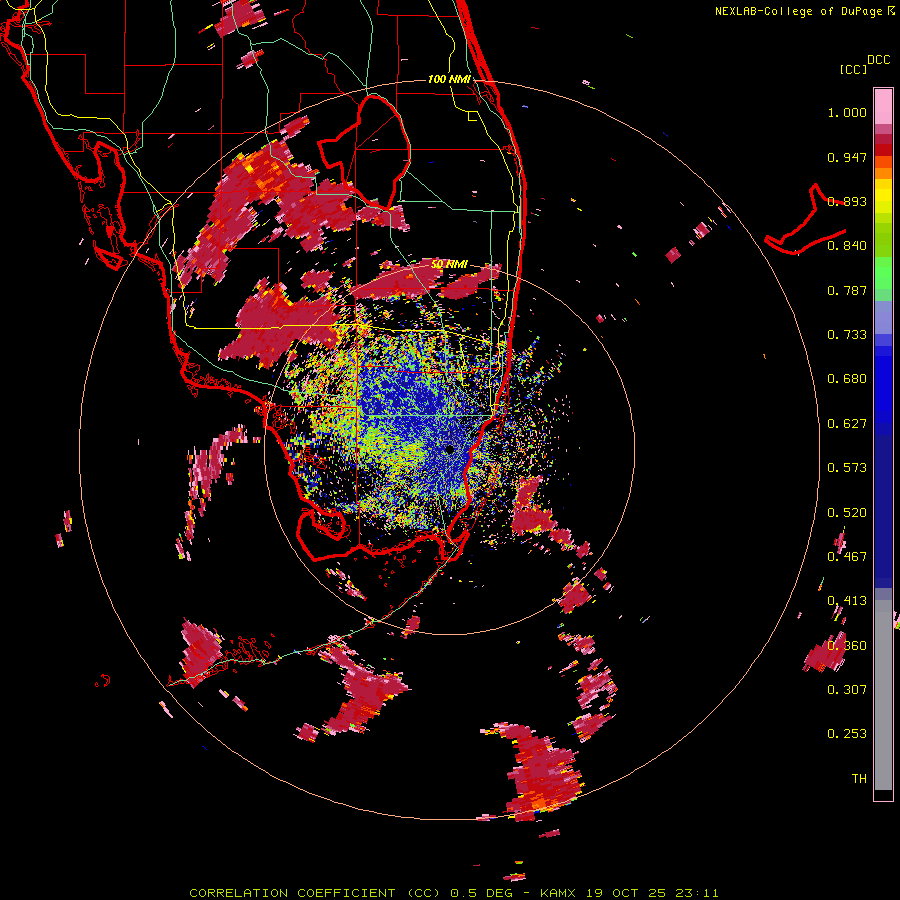Click the TH threshold label

click(859, 779)
